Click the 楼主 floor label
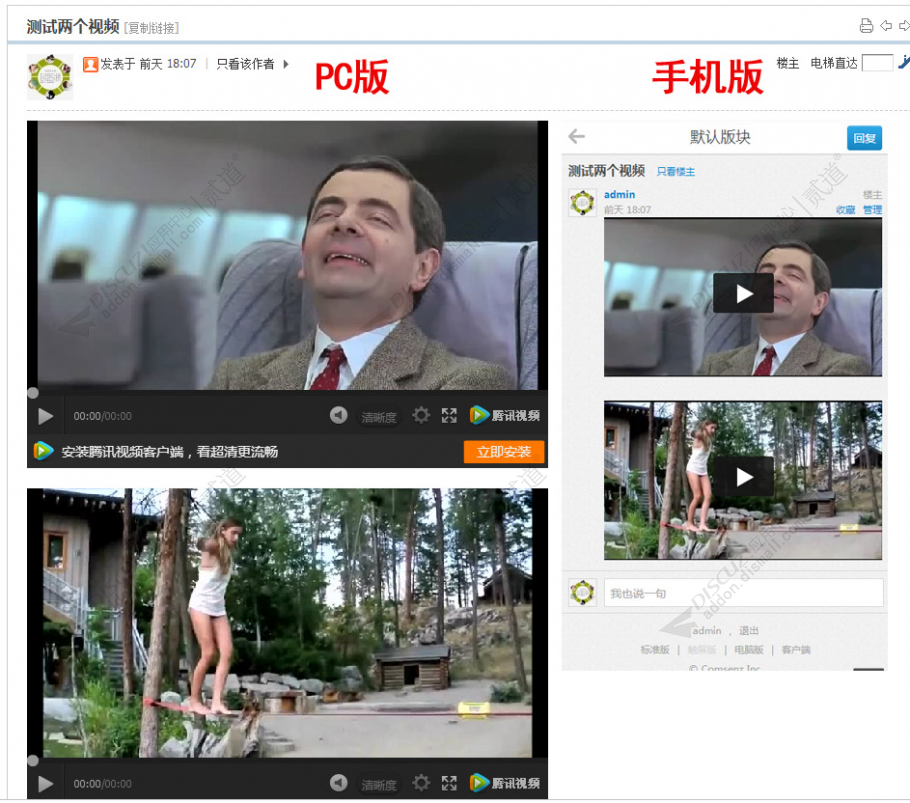The height and width of the screenshot is (803, 910). tap(788, 63)
